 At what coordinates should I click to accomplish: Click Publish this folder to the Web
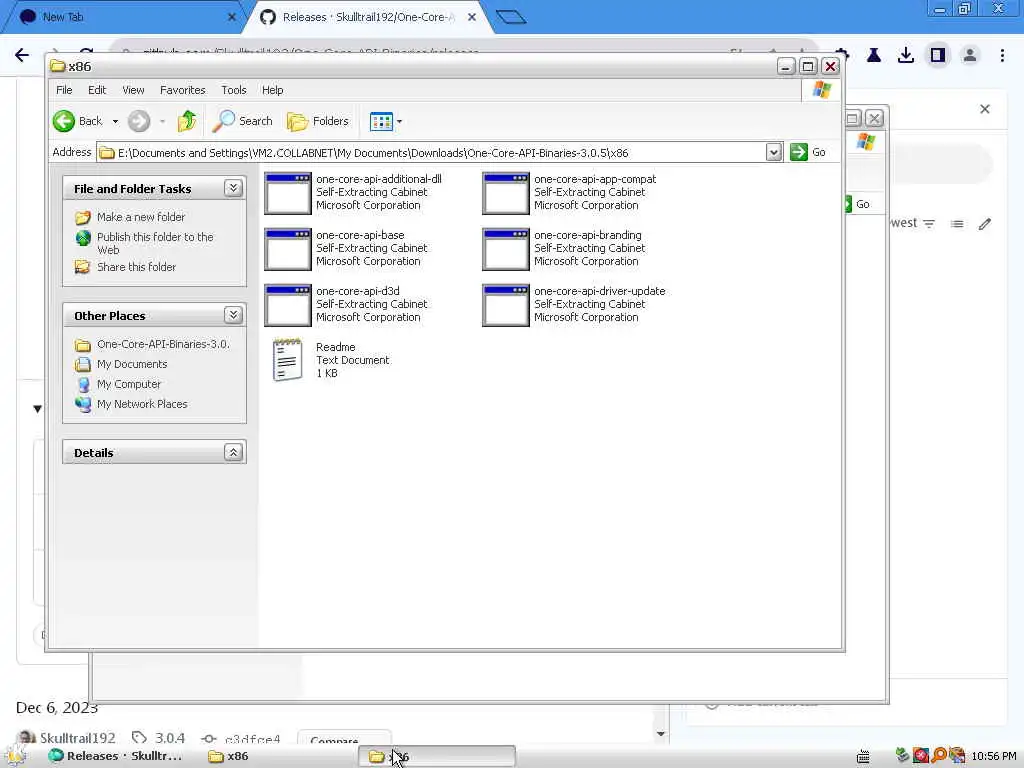155,243
